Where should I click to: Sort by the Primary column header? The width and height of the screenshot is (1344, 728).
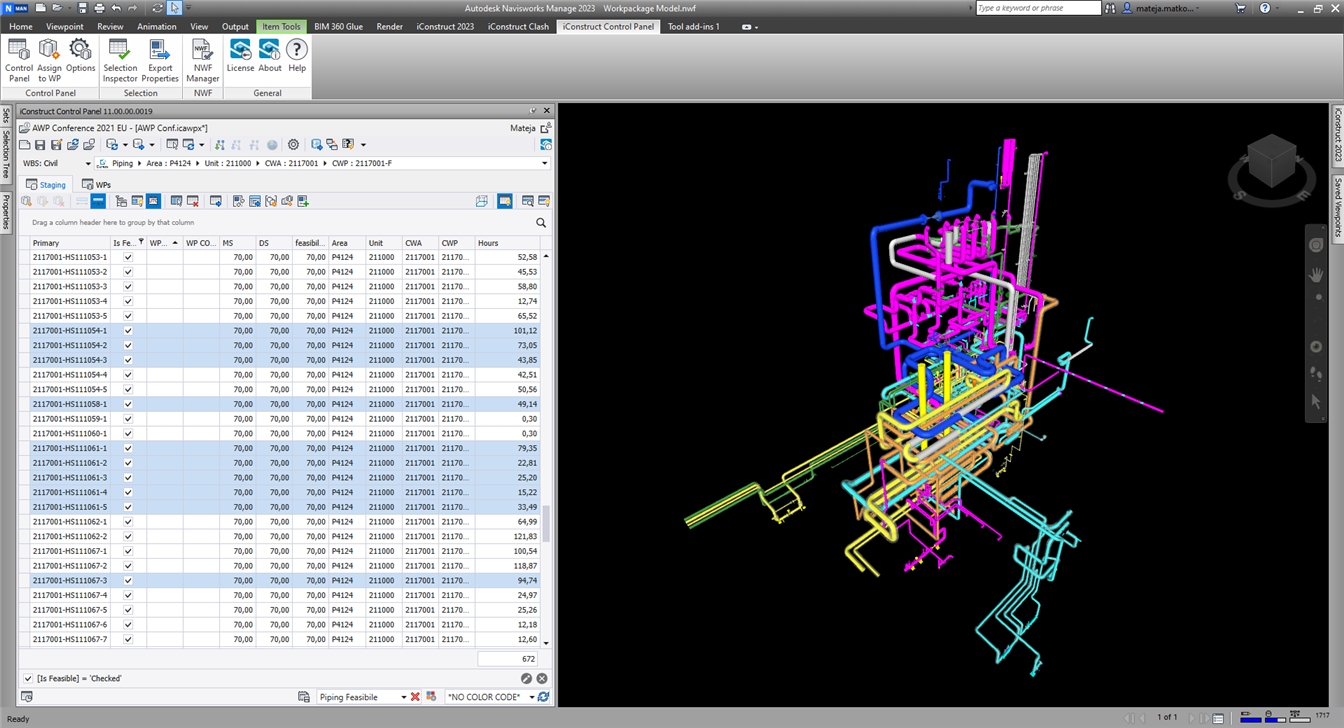pos(69,243)
